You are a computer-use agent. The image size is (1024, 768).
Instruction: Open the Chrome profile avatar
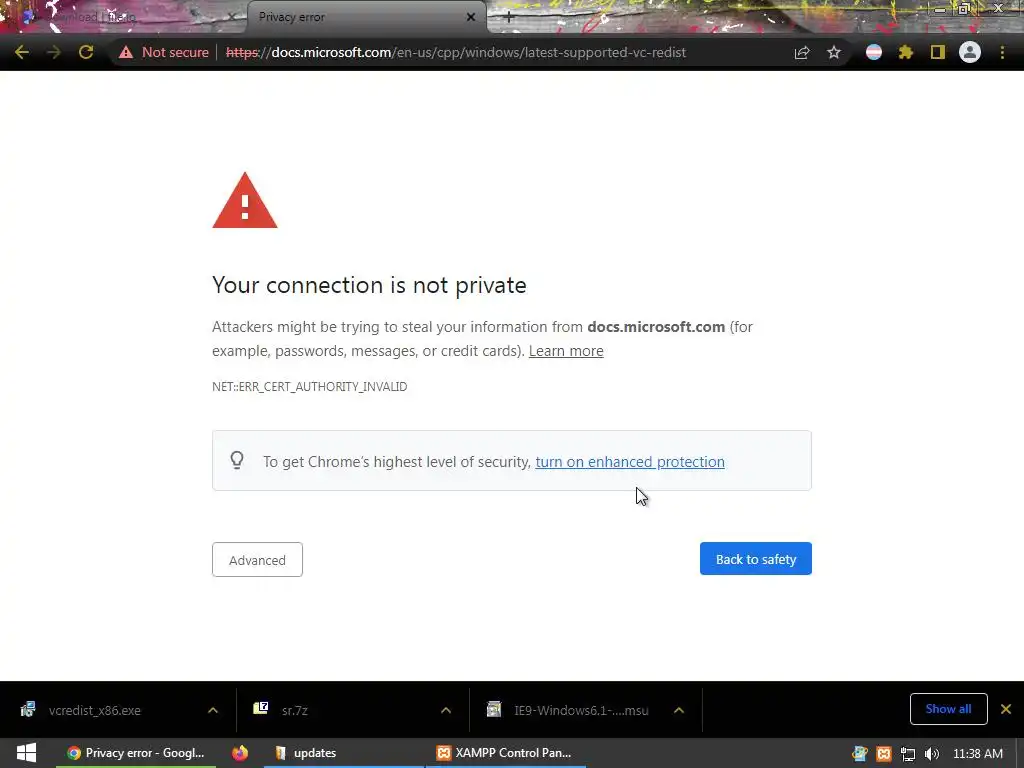click(x=970, y=52)
